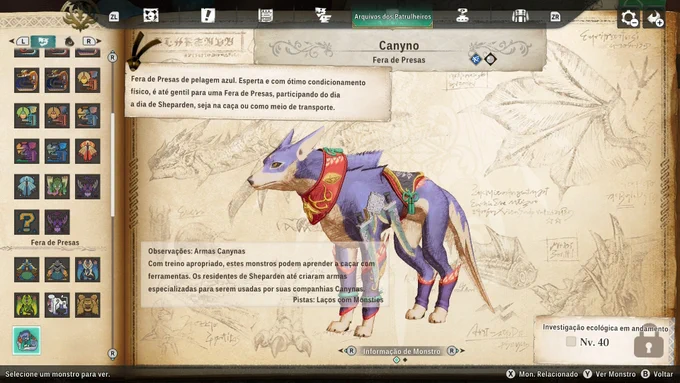Click the Canyno title text

click(399, 46)
